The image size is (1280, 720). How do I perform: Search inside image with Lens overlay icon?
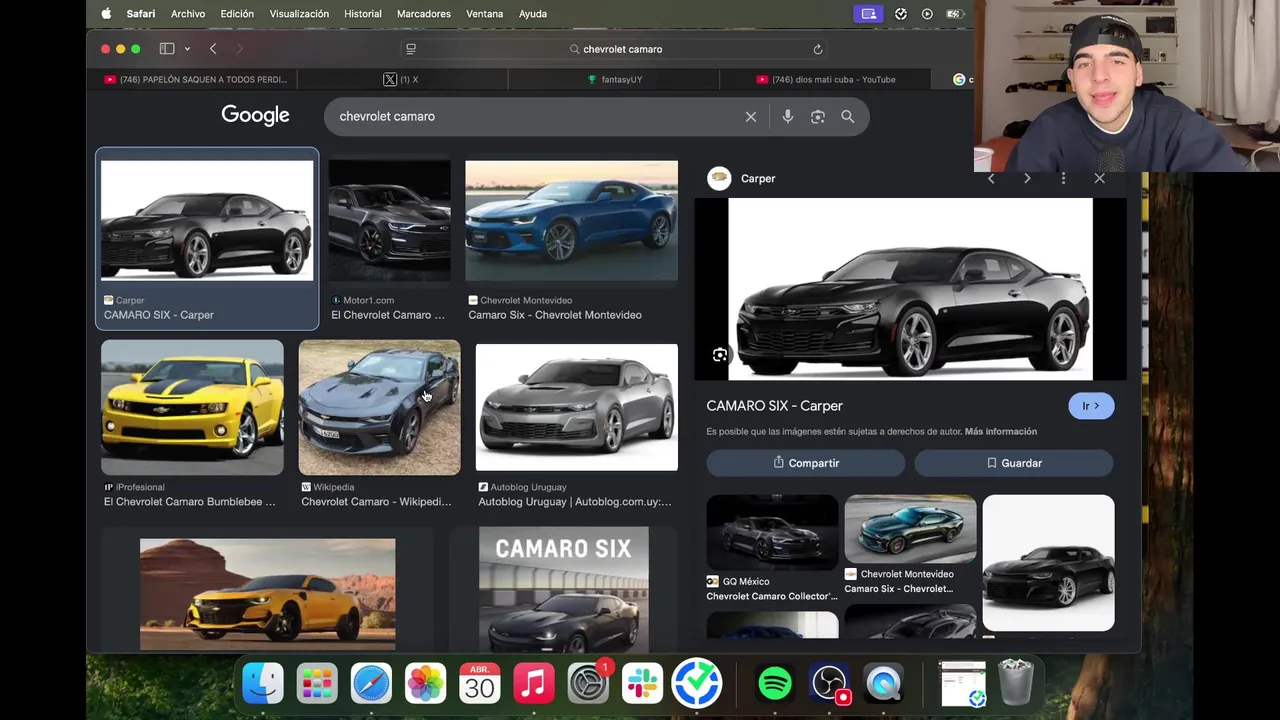[x=720, y=355]
